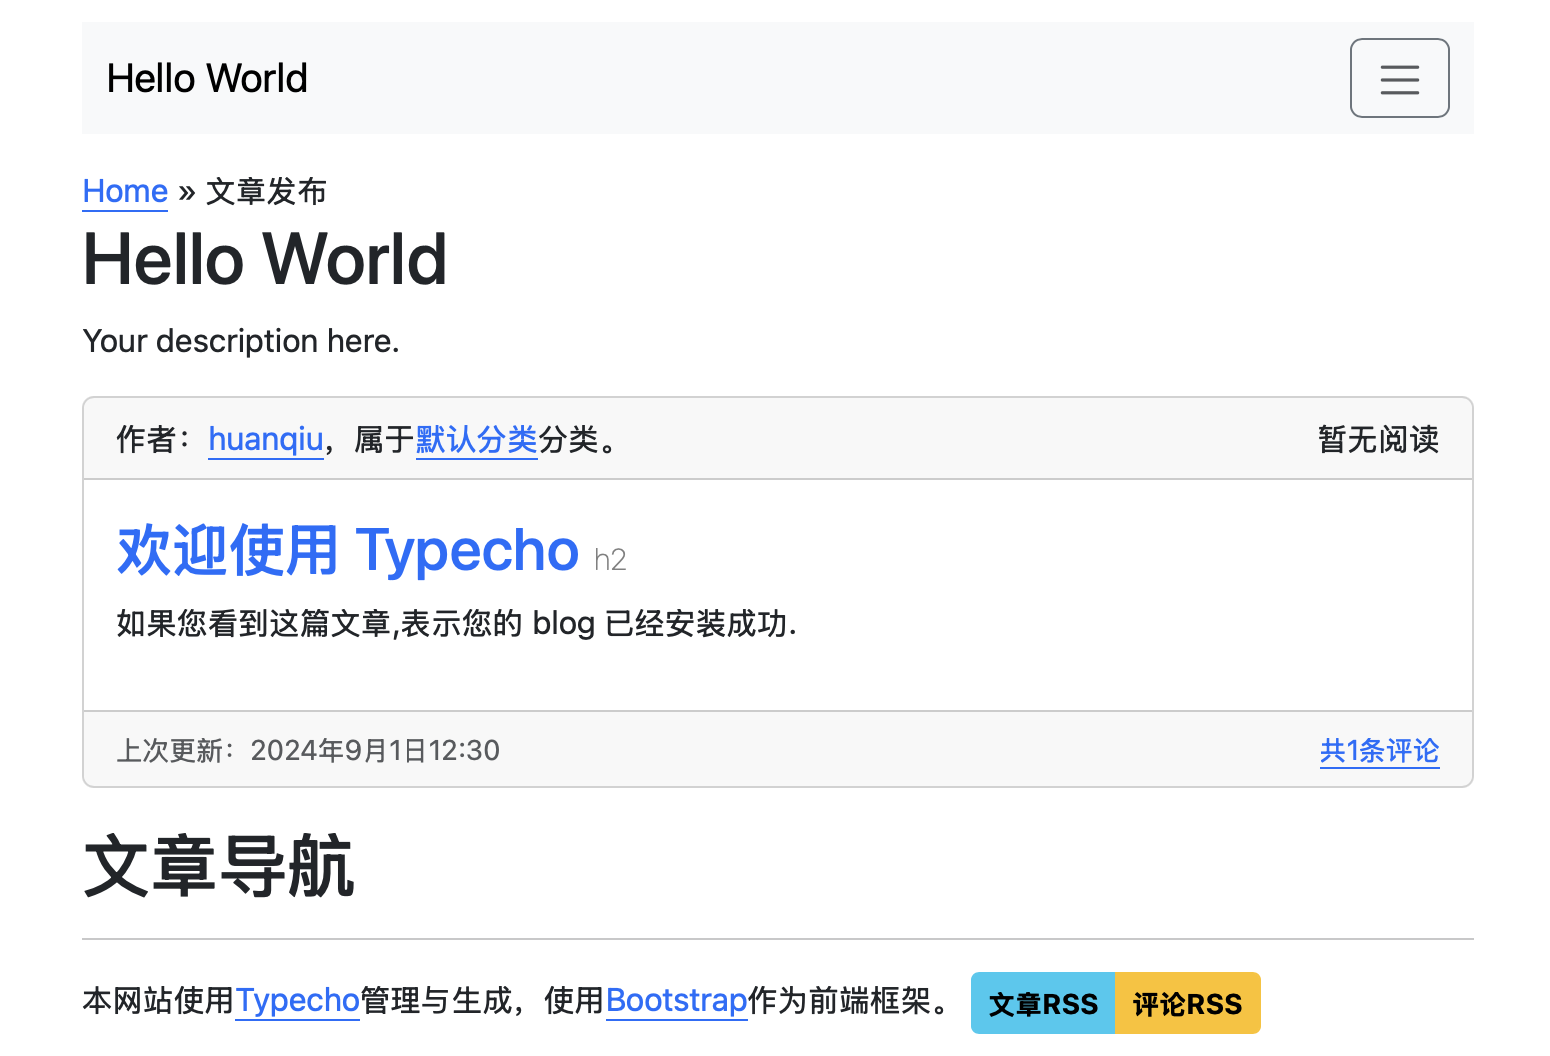View the 共1条评论 comments link
The width and height of the screenshot is (1550, 1056).
point(1378,750)
